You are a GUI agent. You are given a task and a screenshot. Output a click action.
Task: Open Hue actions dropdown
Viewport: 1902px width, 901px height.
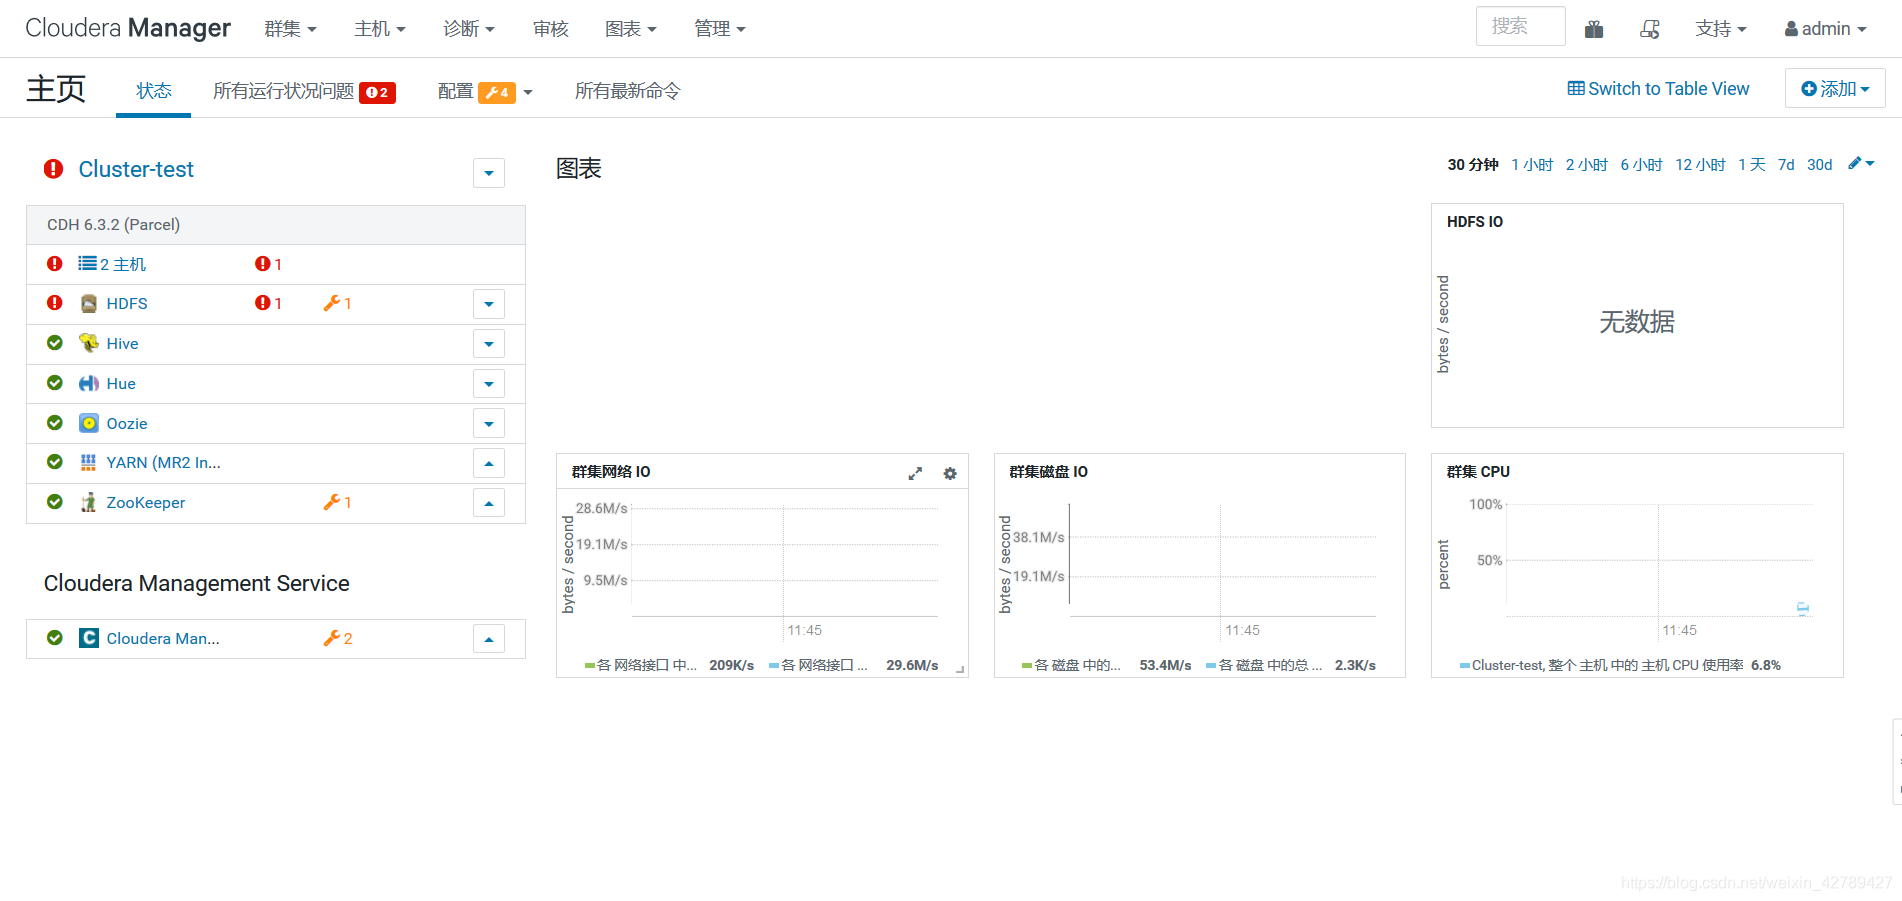click(x=489, y=384)
